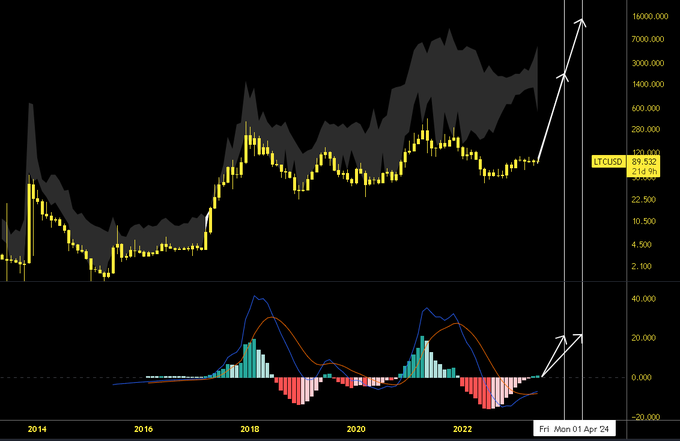Click the 3000.000 price axis label

pyautogui.click(x=648, y=63)
